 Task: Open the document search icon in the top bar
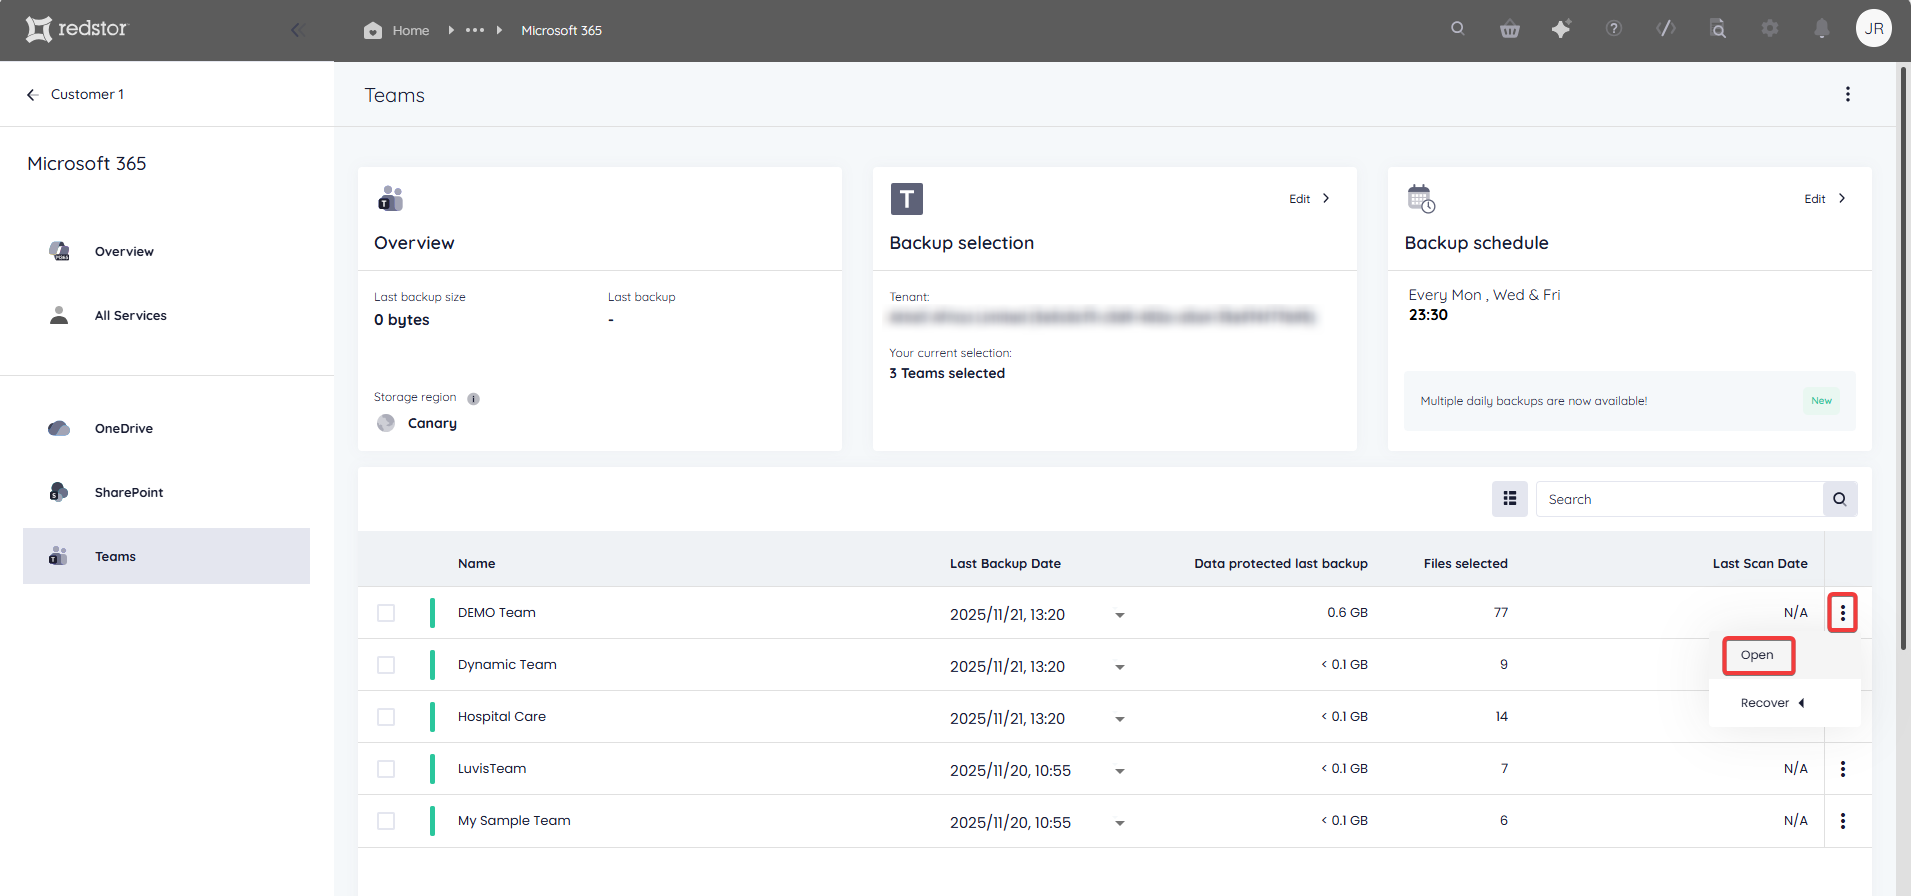click(1718, 29)
